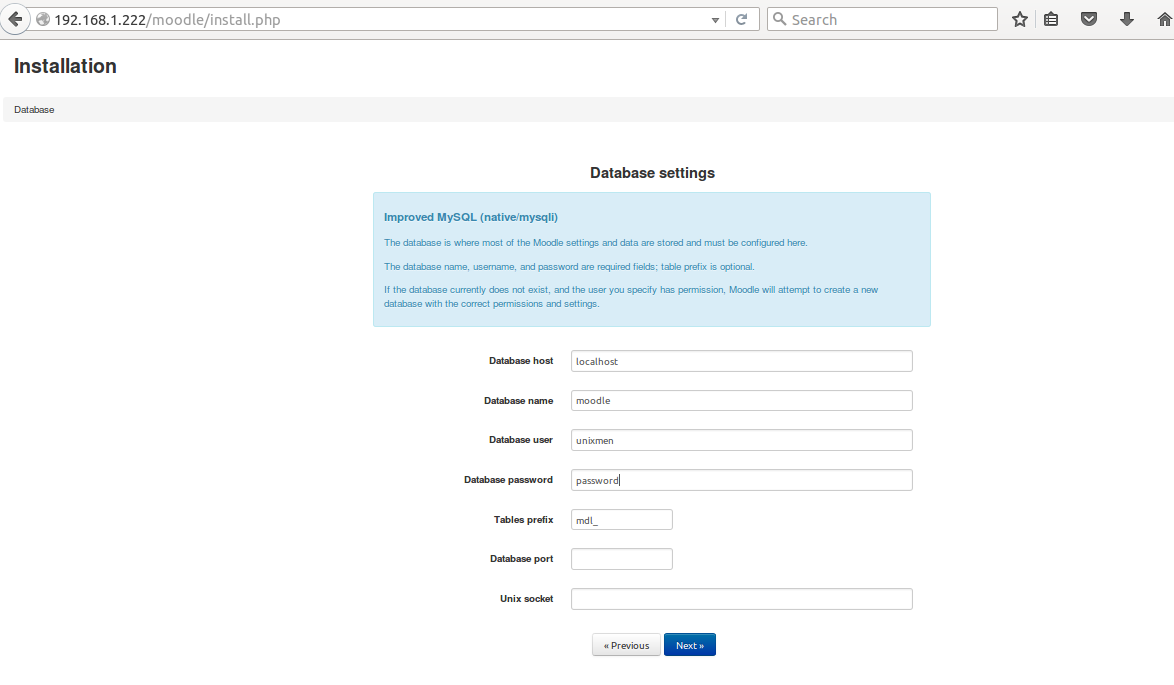The height and width of the screenshot is (685, 1174).
Task: Click the Database password label
Action: (x=508, y=480)
